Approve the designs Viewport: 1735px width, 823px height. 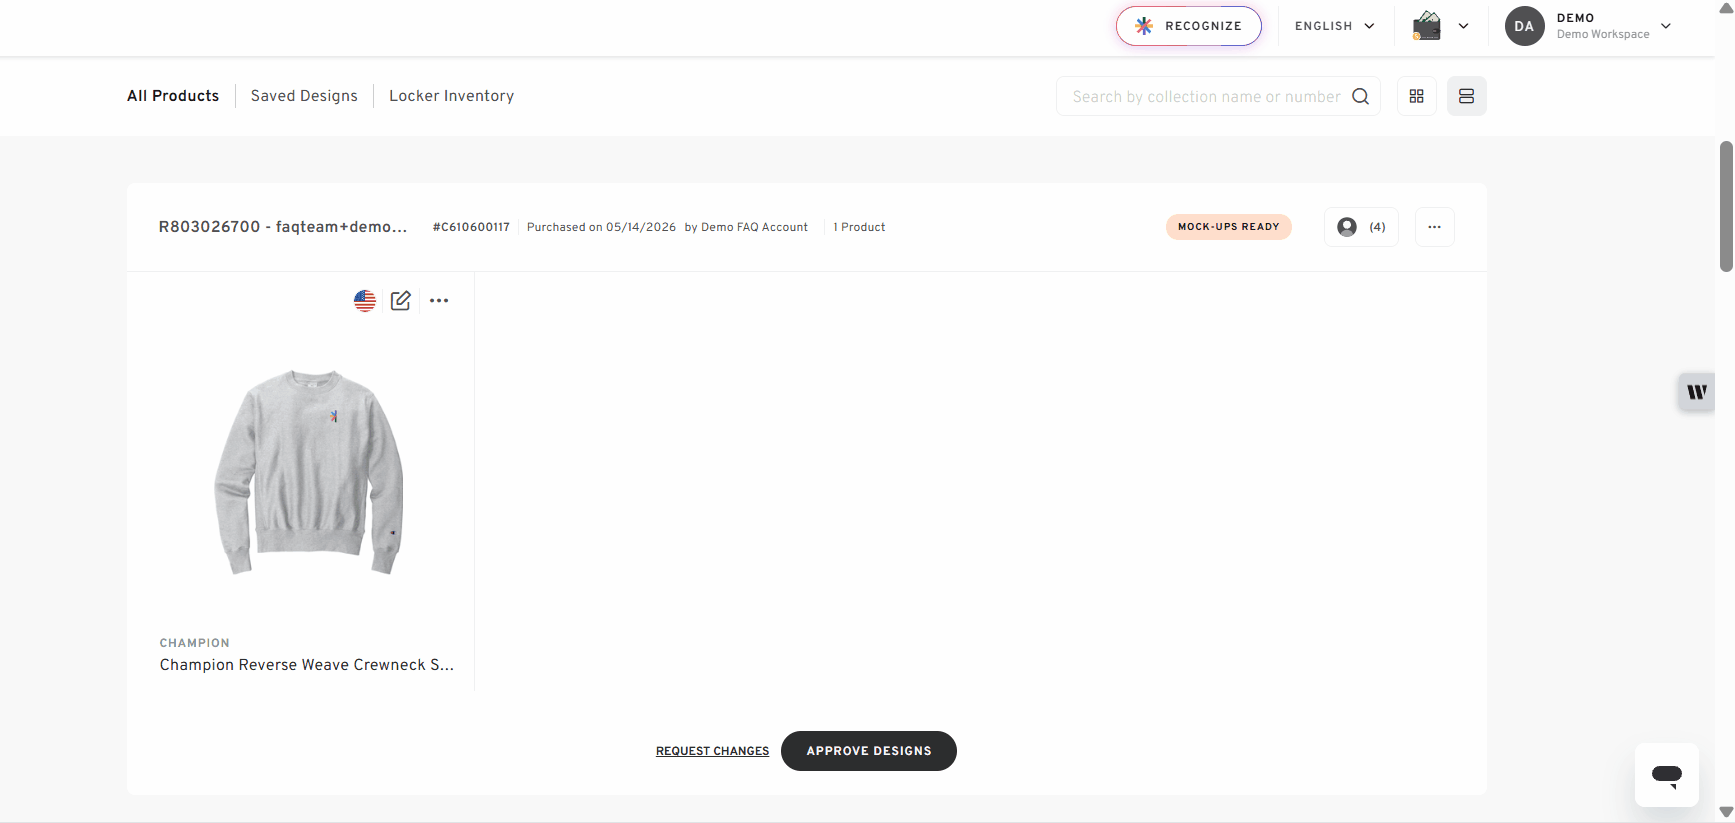tap(869, 751)
